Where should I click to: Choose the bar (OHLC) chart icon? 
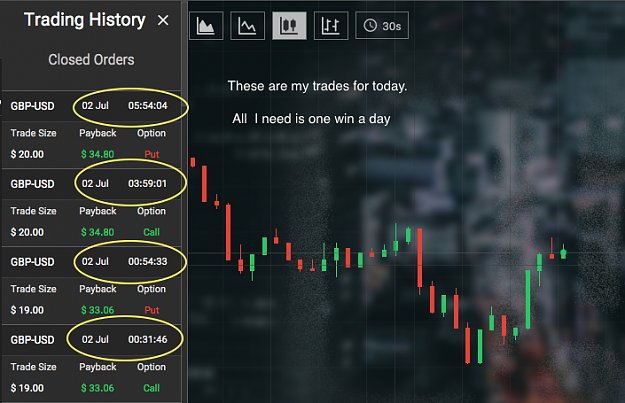(331, 26)
